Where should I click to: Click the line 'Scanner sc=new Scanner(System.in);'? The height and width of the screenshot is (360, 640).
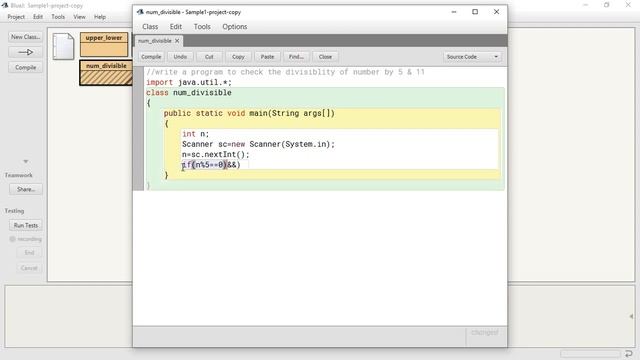coord(258,144)
